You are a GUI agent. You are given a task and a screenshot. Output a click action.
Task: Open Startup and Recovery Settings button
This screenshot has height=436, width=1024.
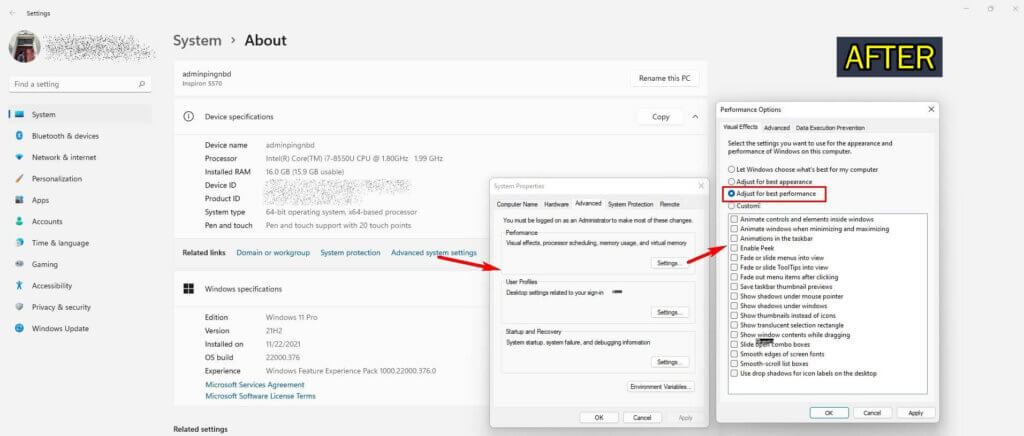click(669, 362)
